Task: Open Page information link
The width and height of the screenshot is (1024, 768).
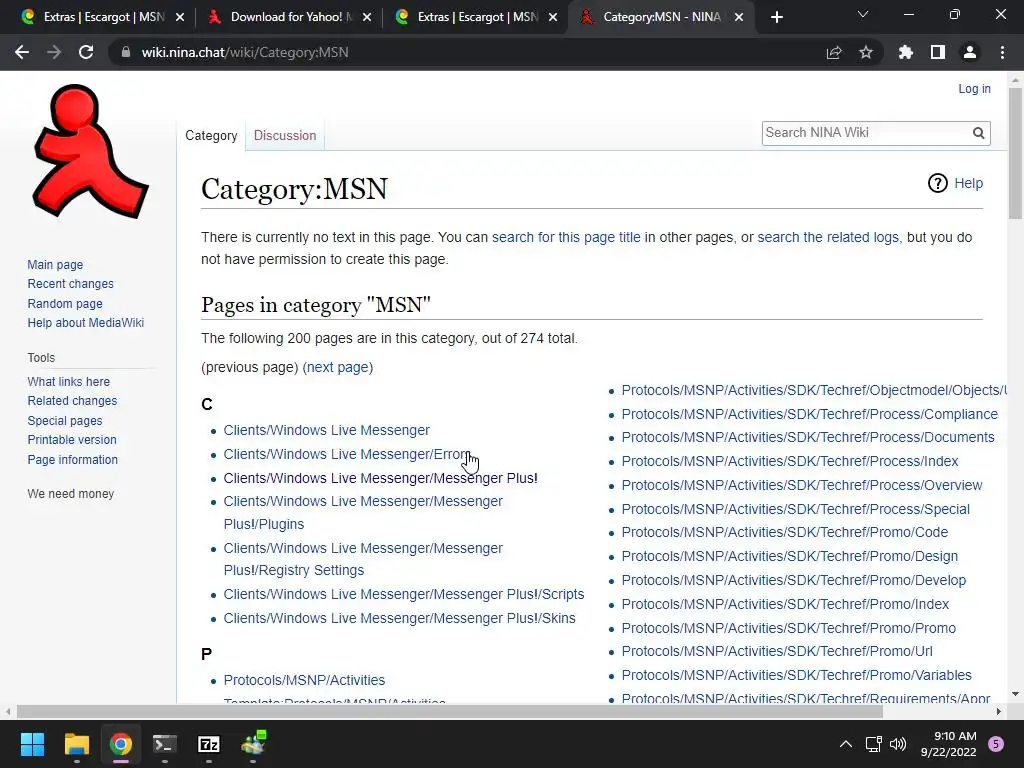Action: pyautogui.click(x=72, y=460)
